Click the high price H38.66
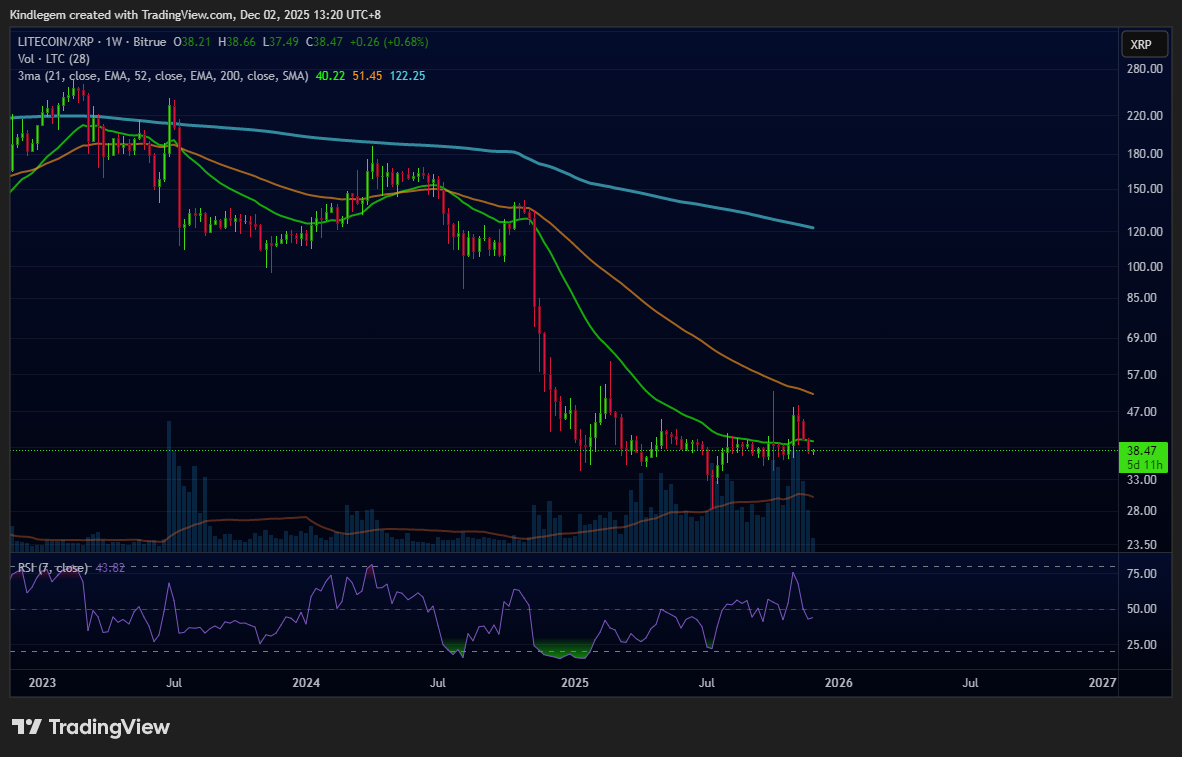 click(237, 42)
